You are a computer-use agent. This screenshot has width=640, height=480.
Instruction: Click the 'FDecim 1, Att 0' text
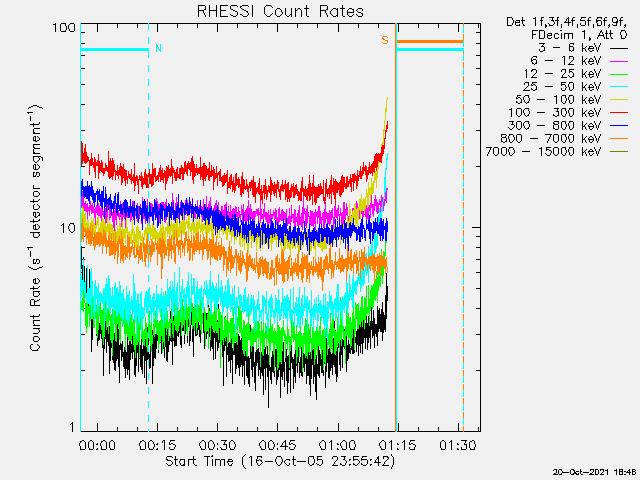click(x=579, y=35)
